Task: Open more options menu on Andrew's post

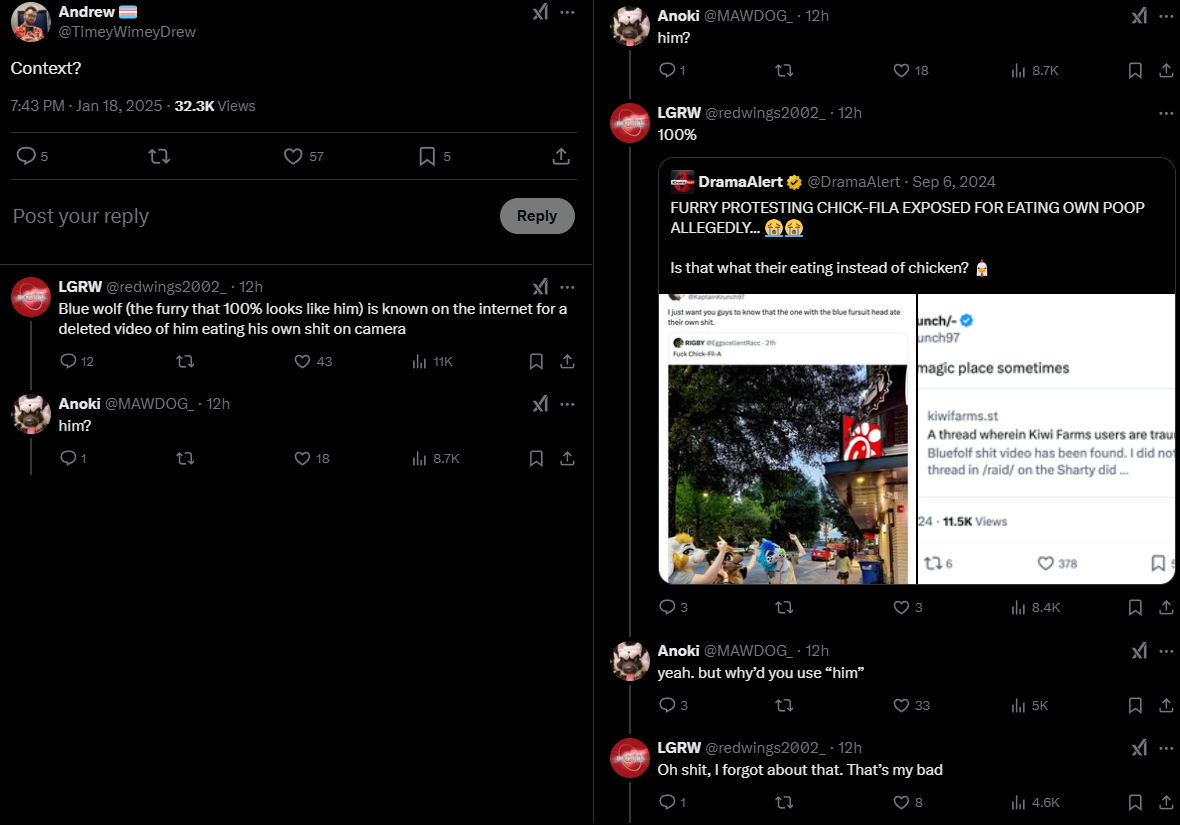Action: (567, 12)
